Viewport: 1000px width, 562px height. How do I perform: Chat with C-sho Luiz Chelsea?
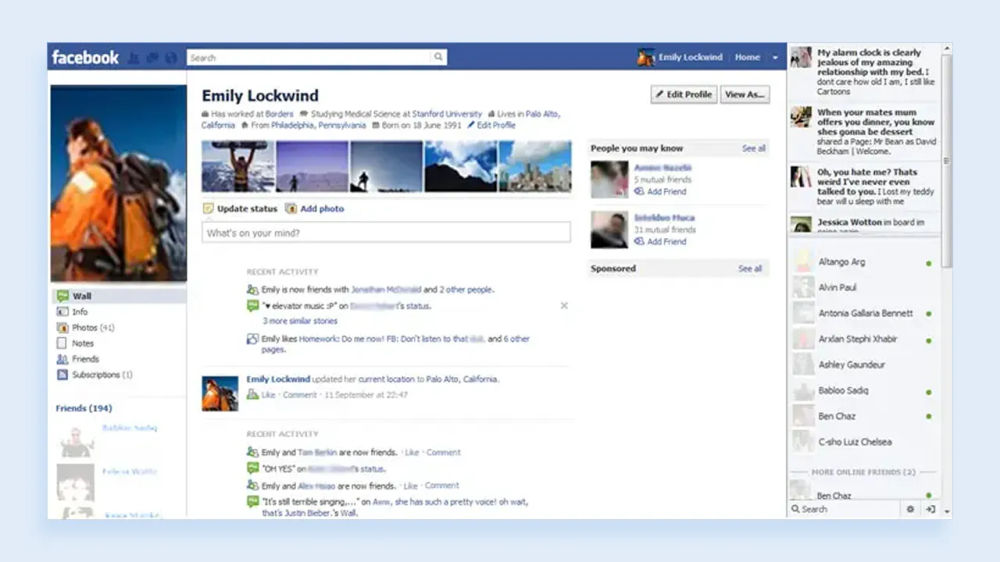pyautogui.click(x=864, y=442)
